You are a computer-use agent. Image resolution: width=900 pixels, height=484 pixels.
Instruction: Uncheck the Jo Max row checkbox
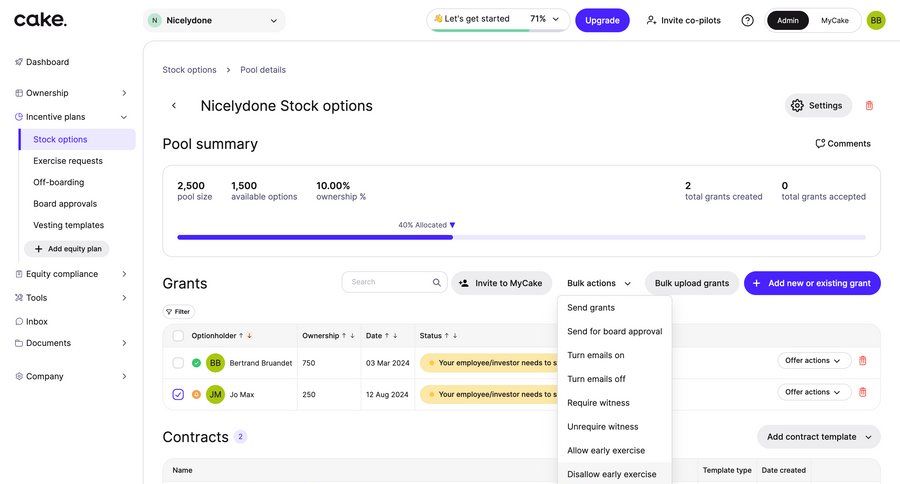tap(178, 395)
